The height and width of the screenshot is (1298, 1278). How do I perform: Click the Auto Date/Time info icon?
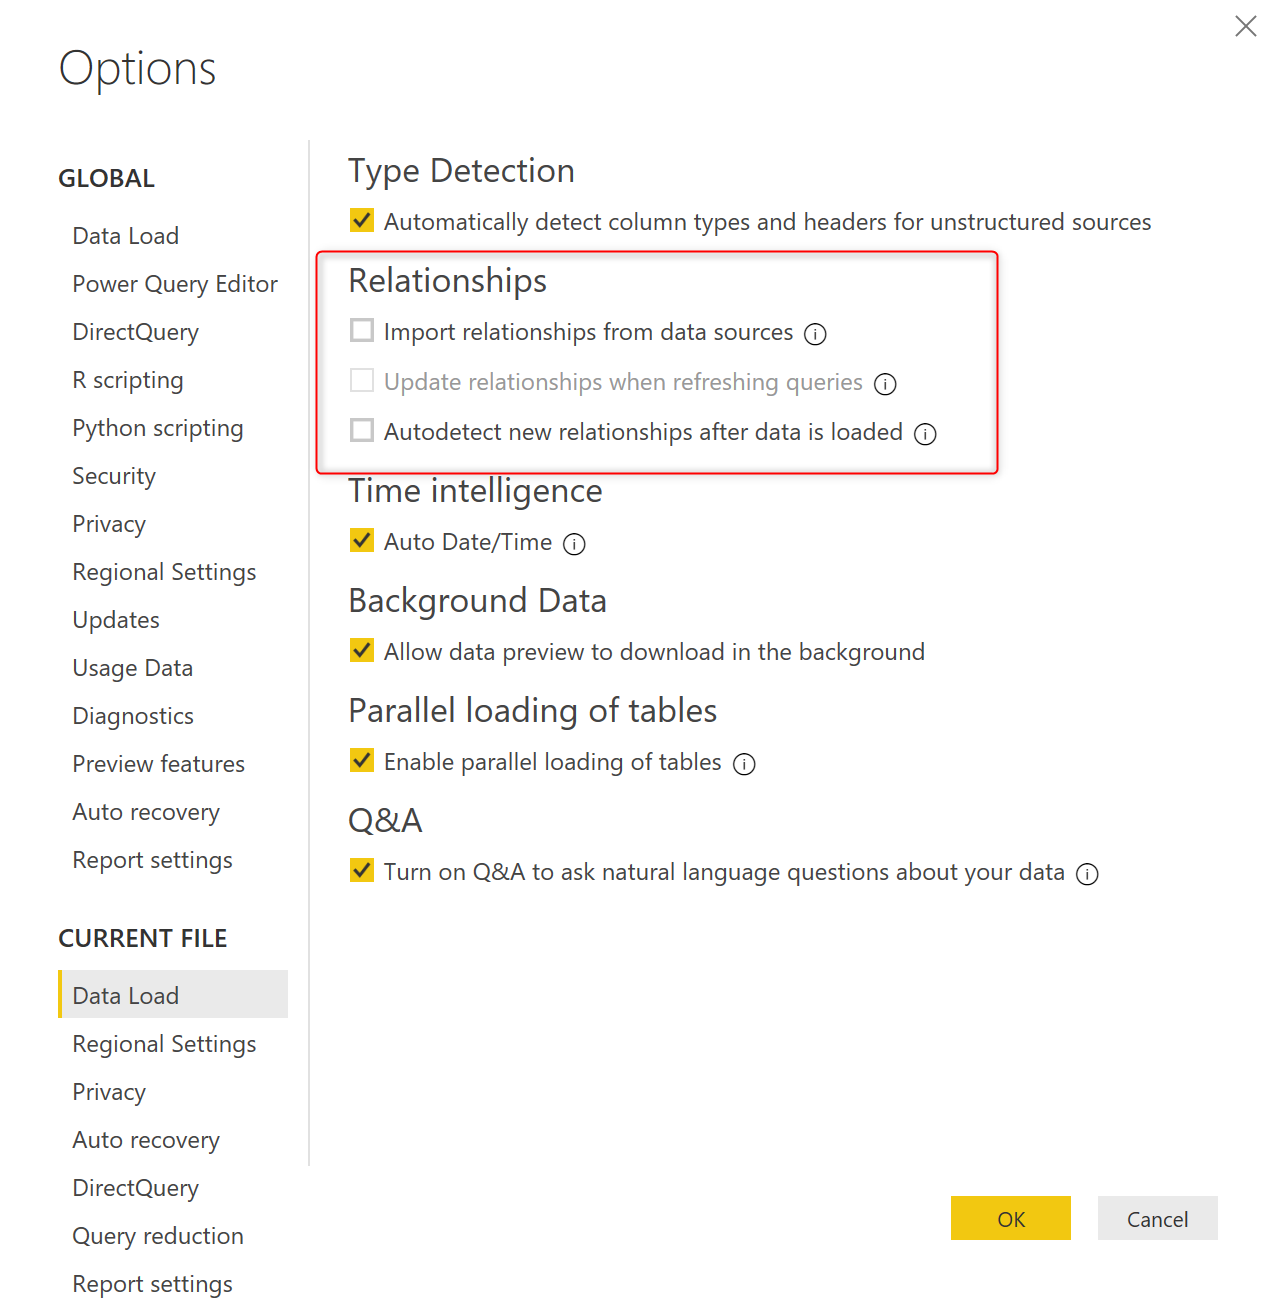[x=574, y=544]
